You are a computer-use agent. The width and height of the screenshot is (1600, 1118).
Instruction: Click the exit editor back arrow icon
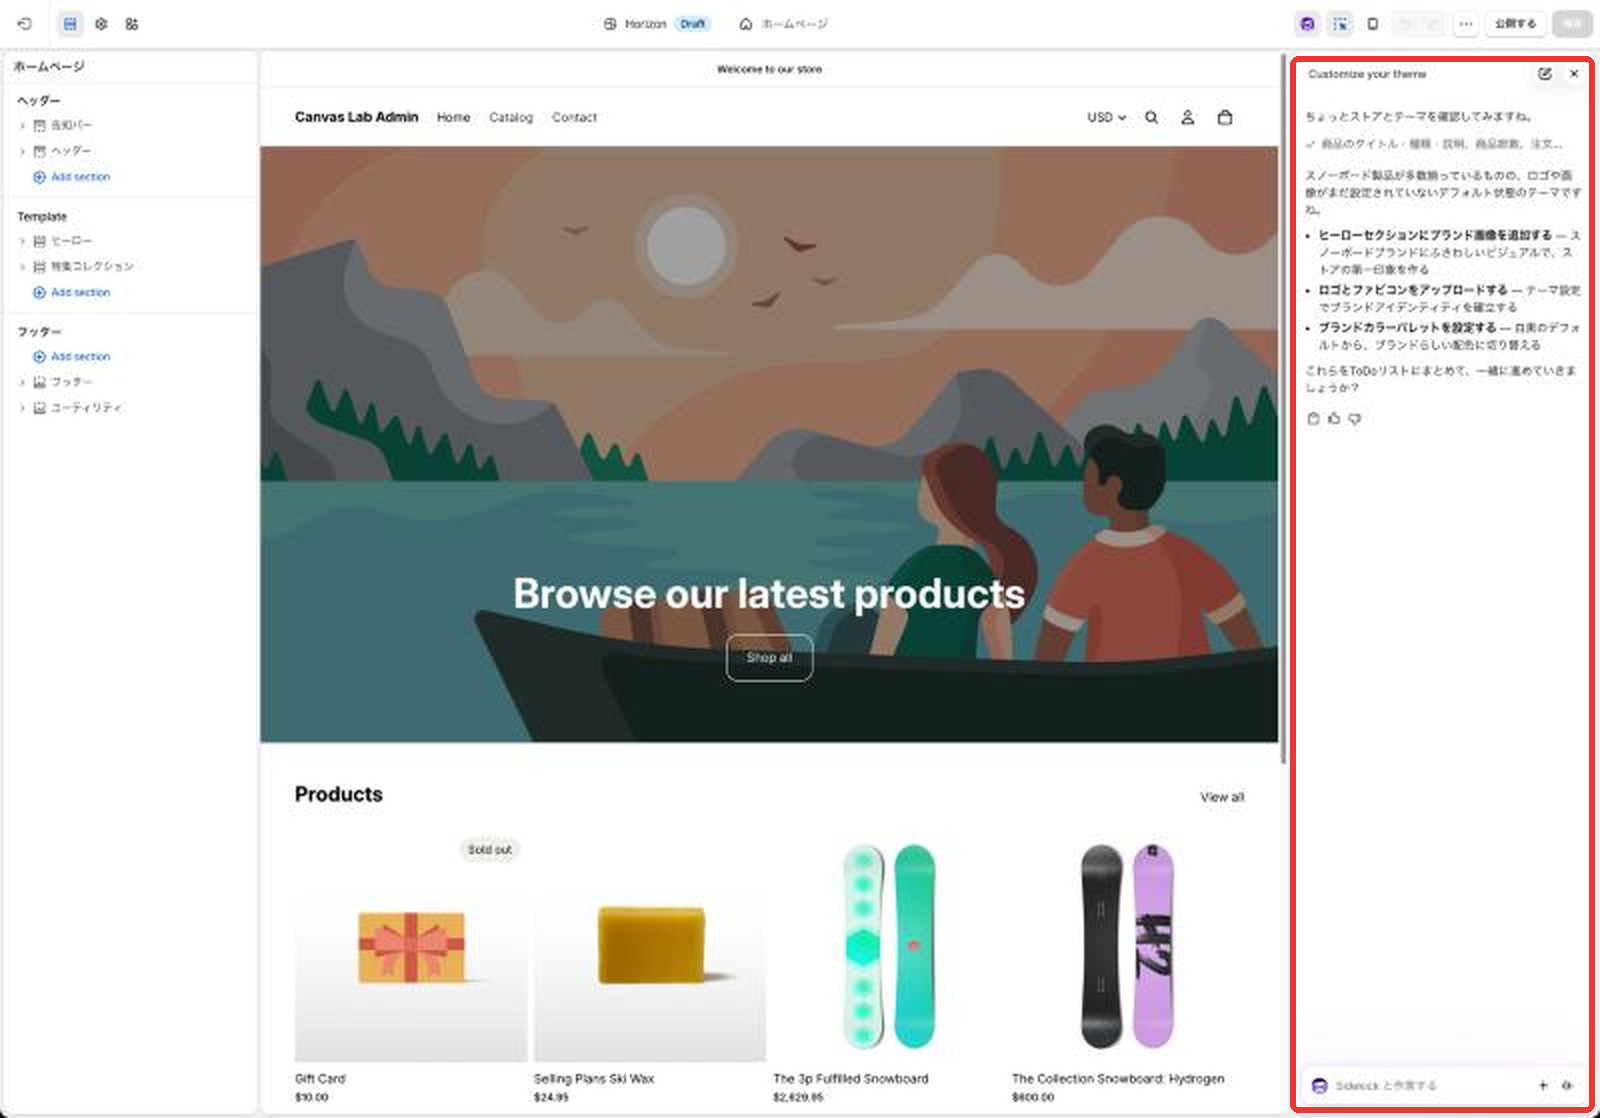(25, 24)
